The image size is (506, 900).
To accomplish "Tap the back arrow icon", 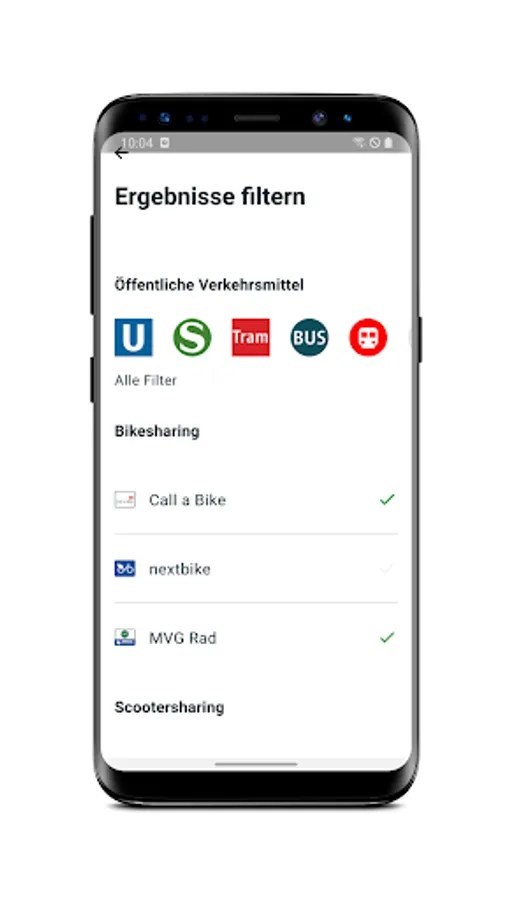I will pos(121,153).
